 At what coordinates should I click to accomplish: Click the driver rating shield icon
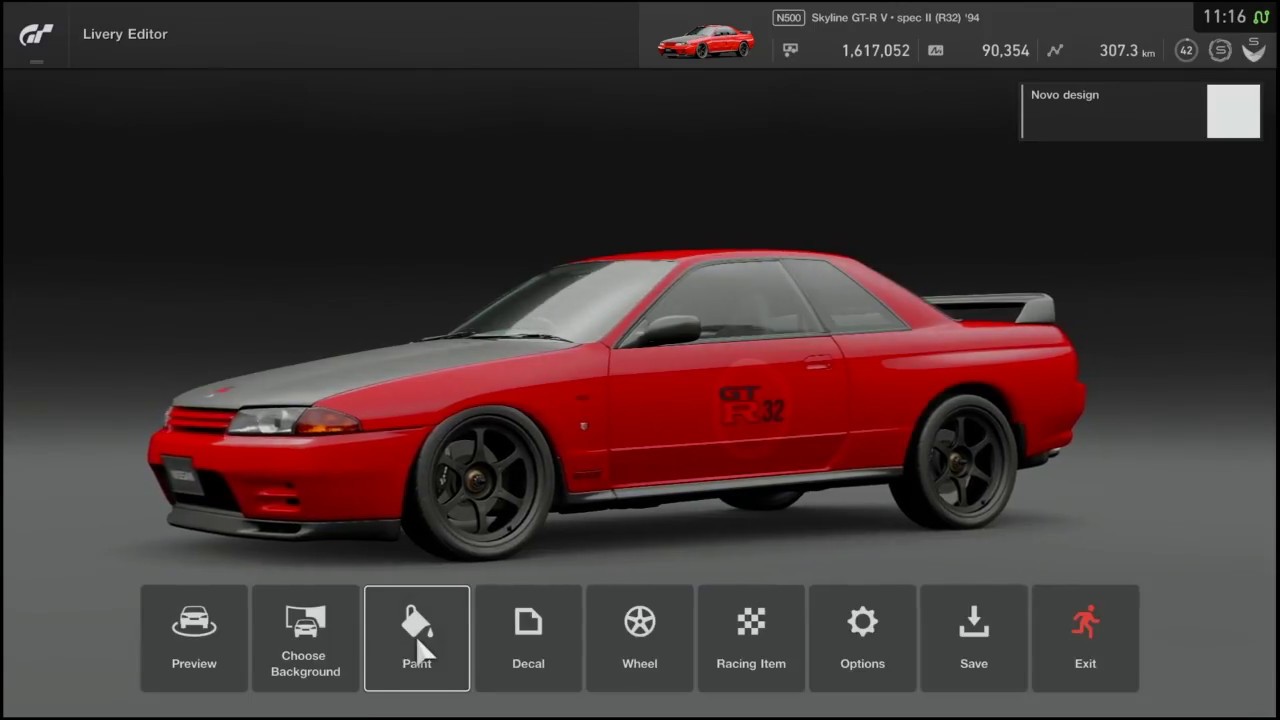click(x=1254, y=50)
